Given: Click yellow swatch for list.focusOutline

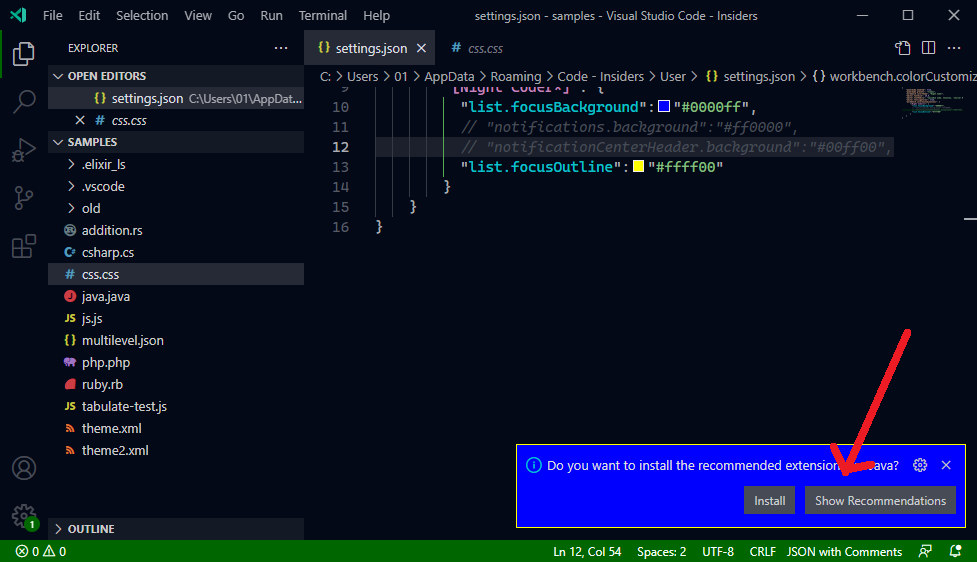Looking at the screenshot, I should tap(638, 166).
